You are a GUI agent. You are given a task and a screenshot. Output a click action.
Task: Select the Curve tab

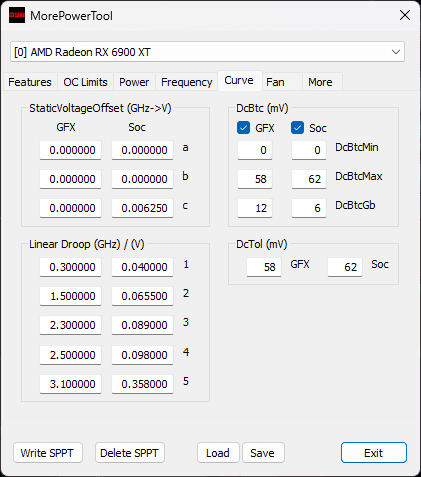point(239,81)
